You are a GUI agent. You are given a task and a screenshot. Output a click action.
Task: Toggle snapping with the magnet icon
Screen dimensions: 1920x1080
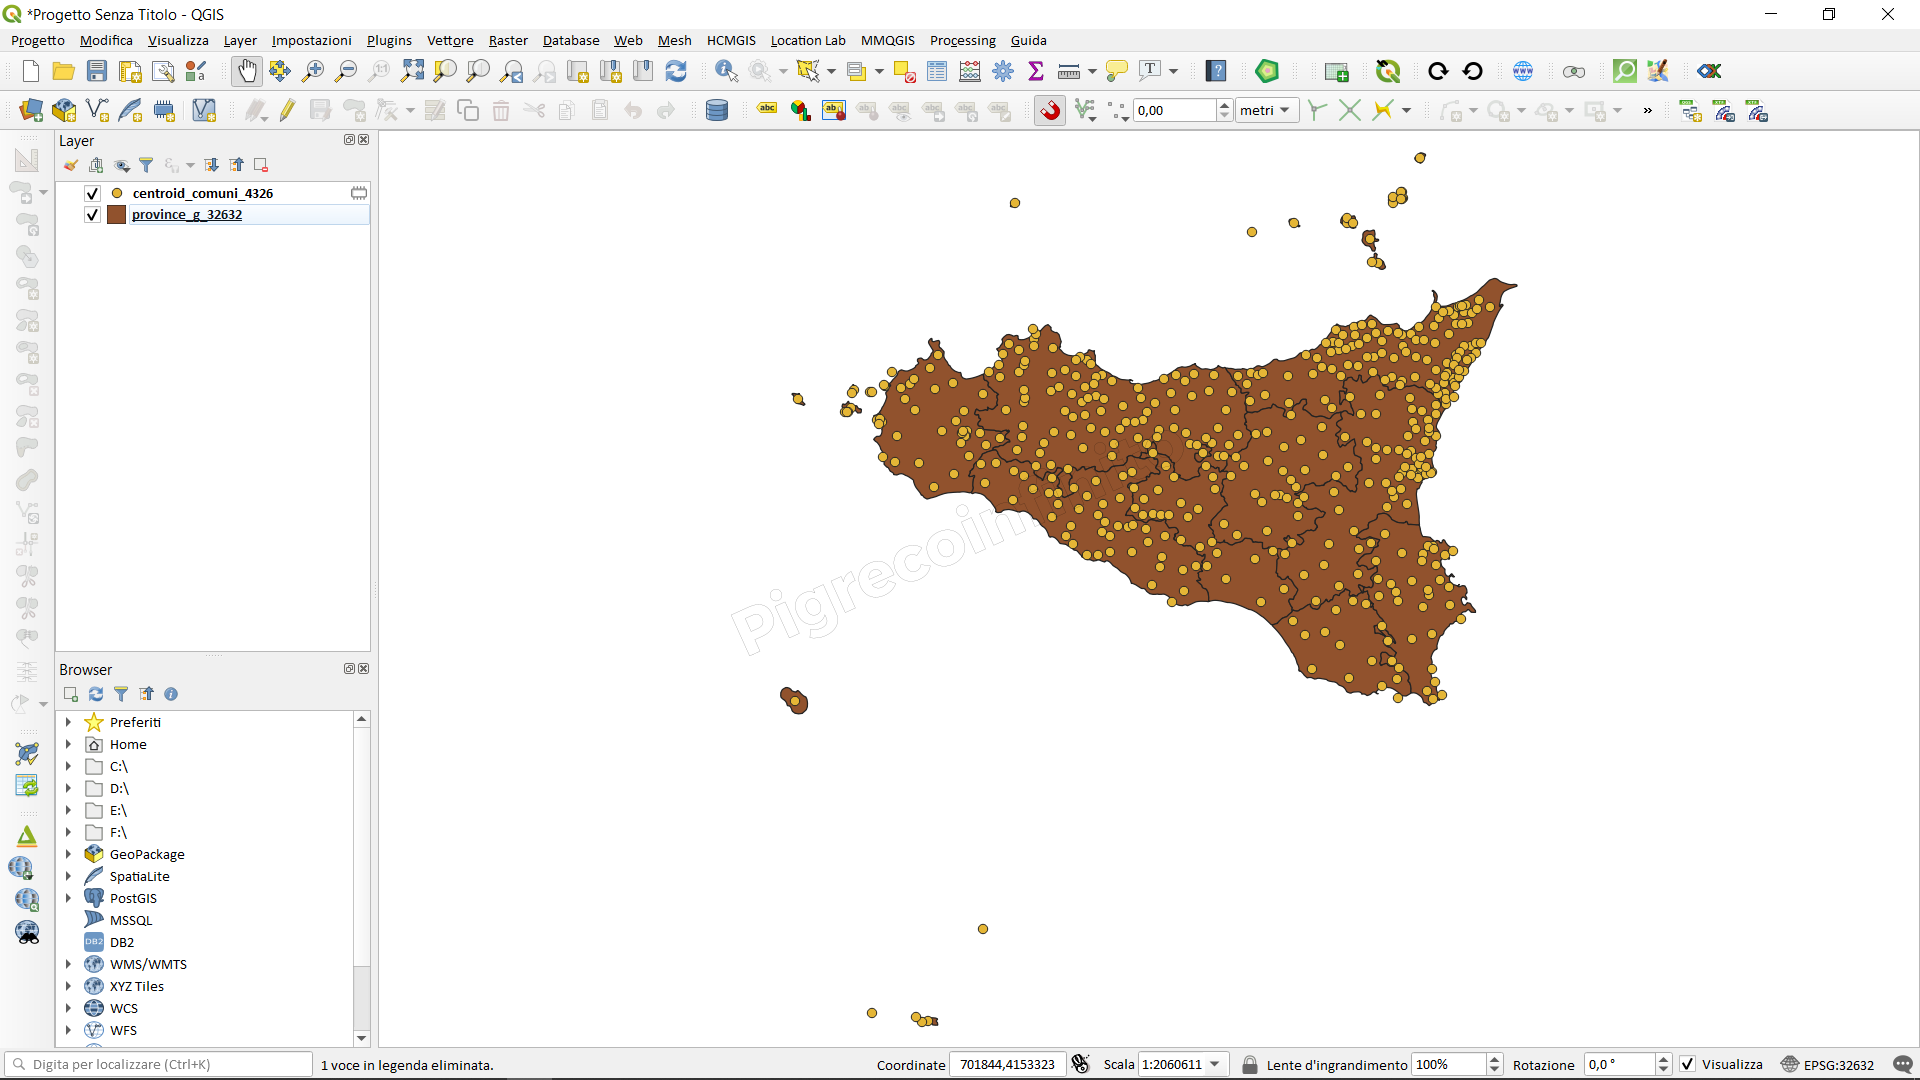point(1050,110)
